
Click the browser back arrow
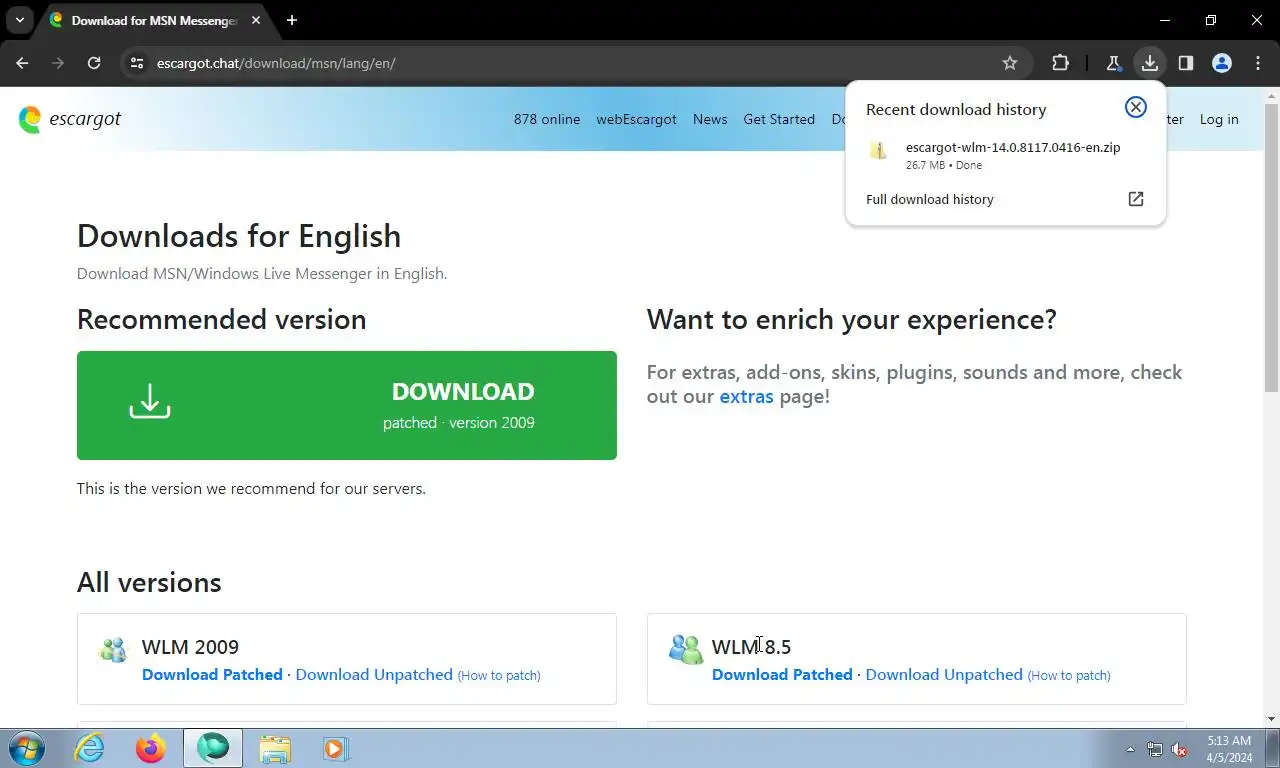[x=22, y=63]
